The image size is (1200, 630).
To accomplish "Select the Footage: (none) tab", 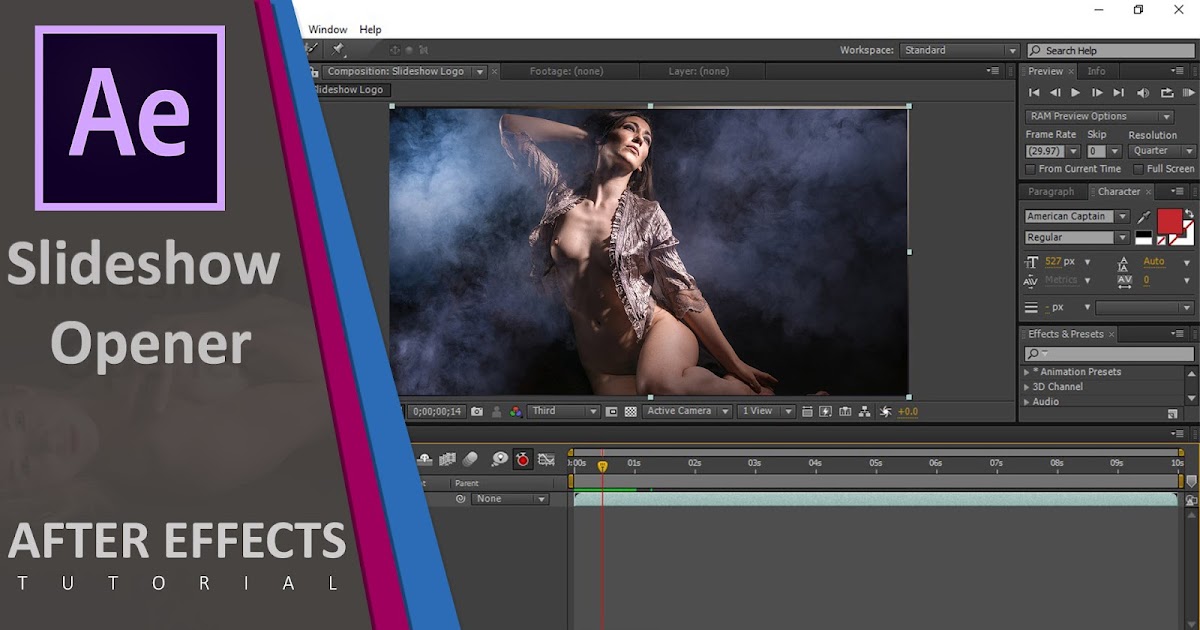I will 566,72.
